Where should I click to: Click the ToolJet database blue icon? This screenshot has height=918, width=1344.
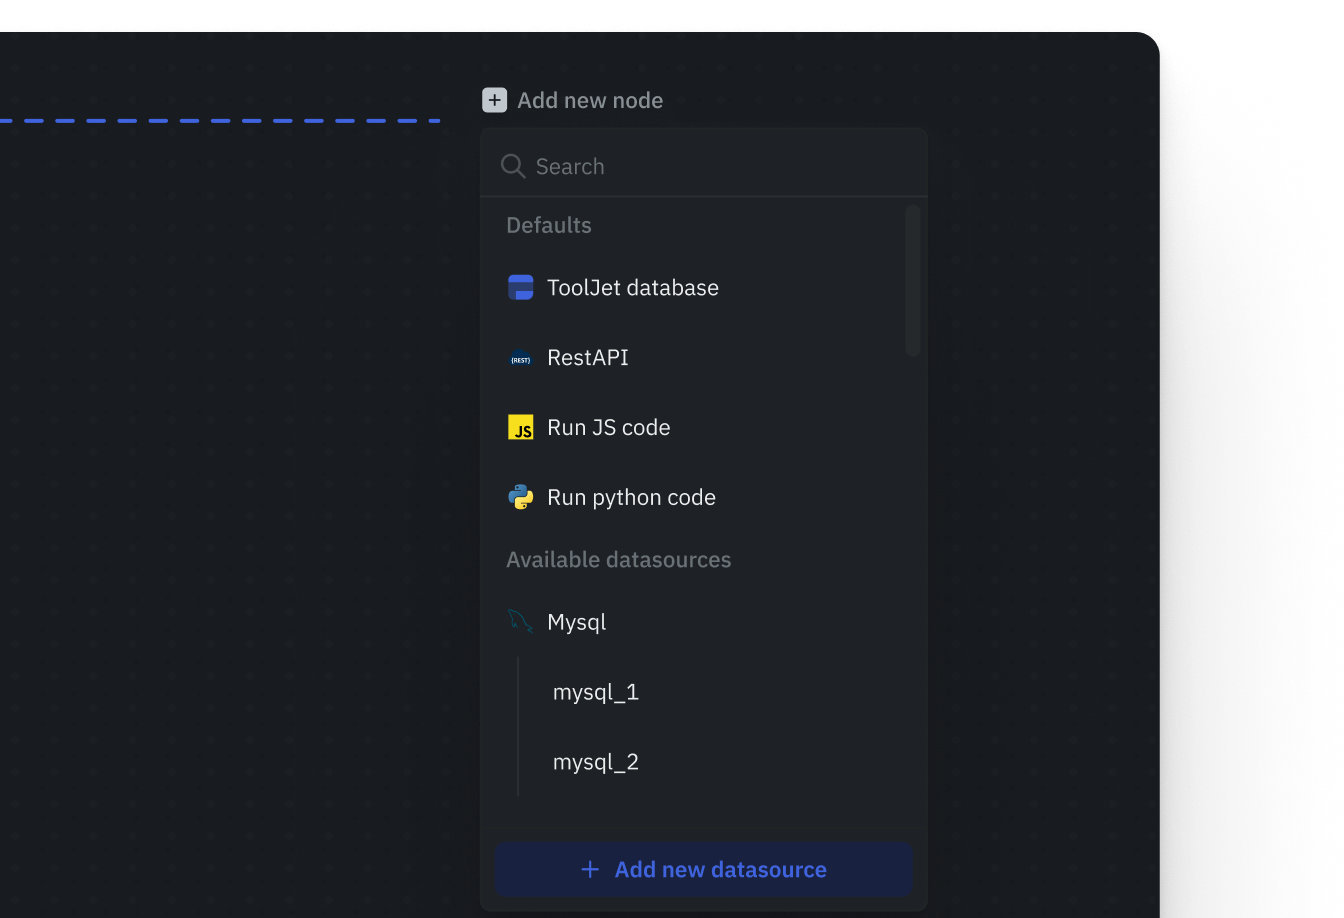coord(520,288)
